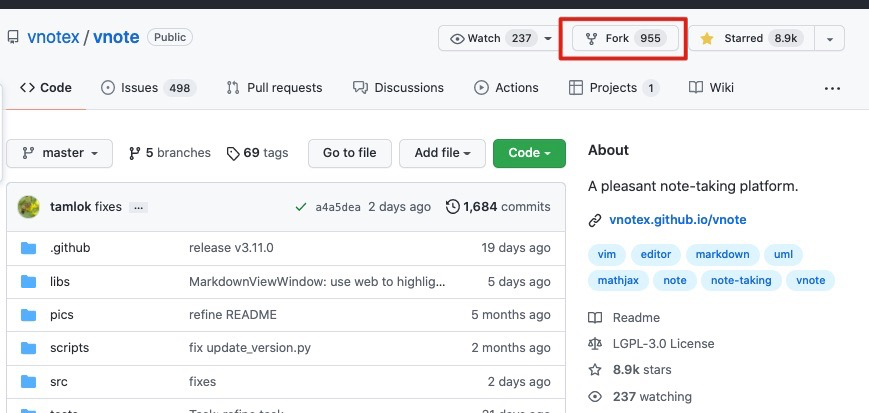This screenshot has height=413, width=869.
Task: Click the src row folder icon
Action: pyautogui.click(x=28, y=381)
